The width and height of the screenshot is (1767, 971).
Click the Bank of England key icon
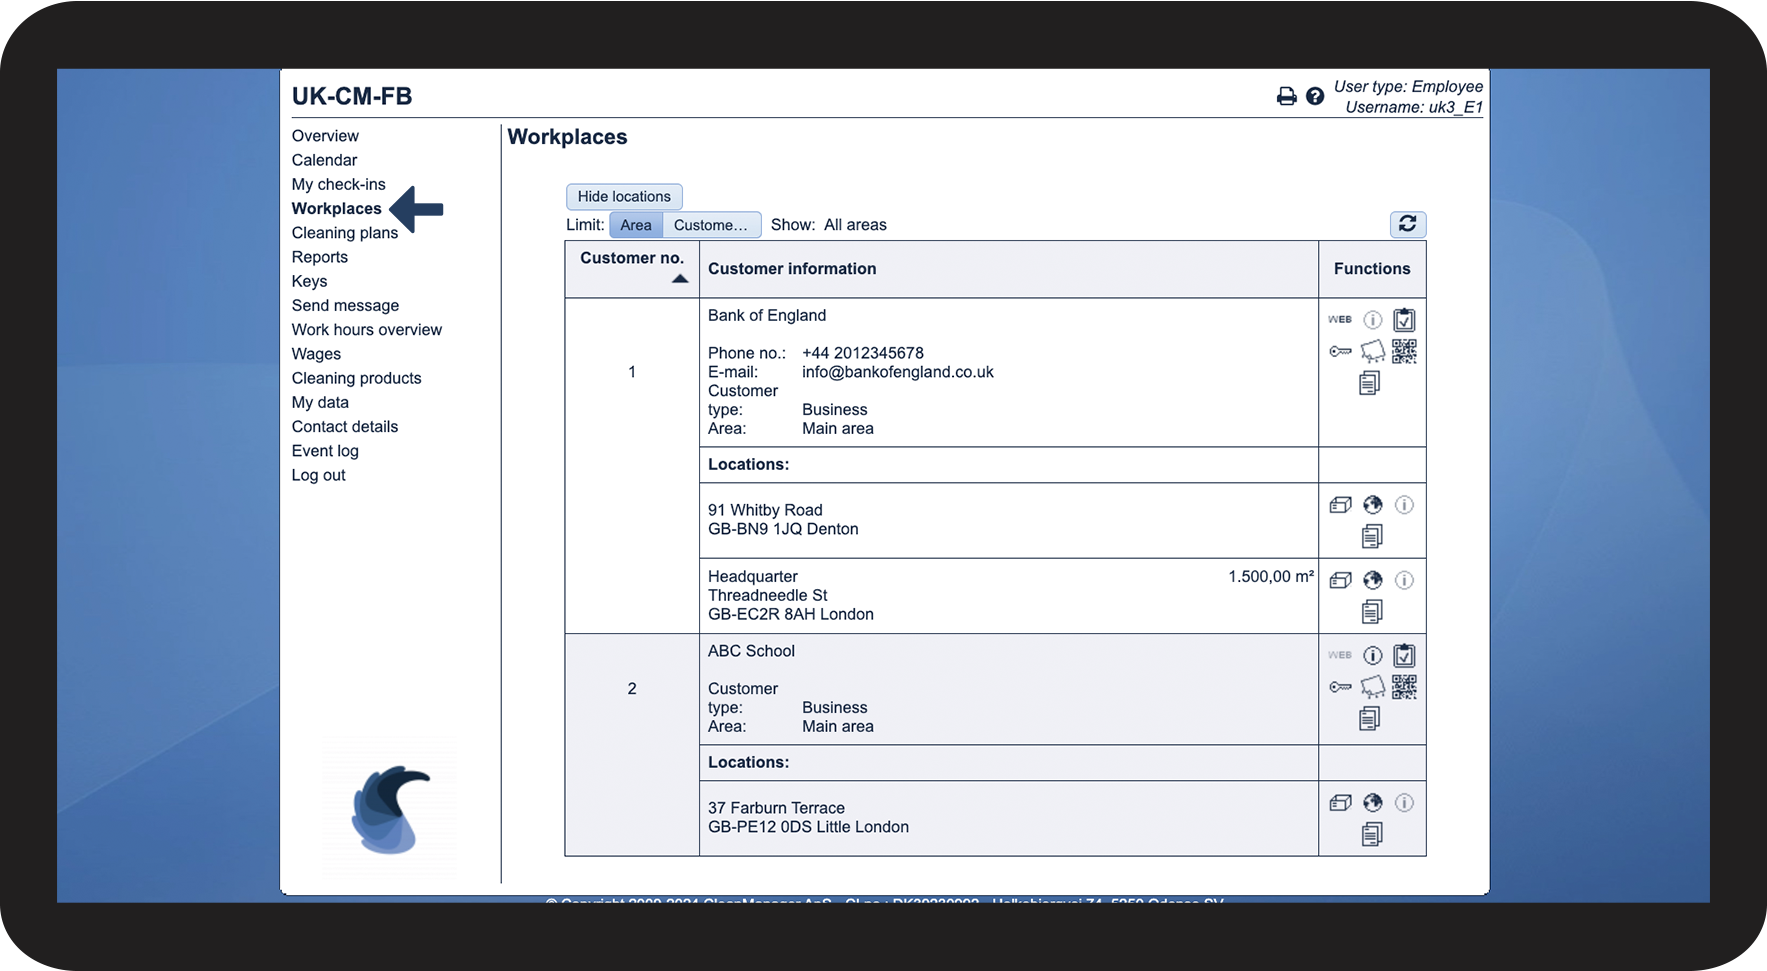point(1340,351)
